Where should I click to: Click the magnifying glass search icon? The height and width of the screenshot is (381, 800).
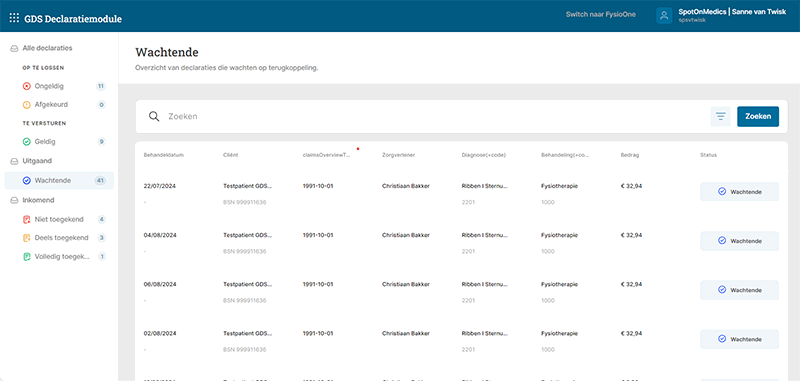[x=154, y=116]
